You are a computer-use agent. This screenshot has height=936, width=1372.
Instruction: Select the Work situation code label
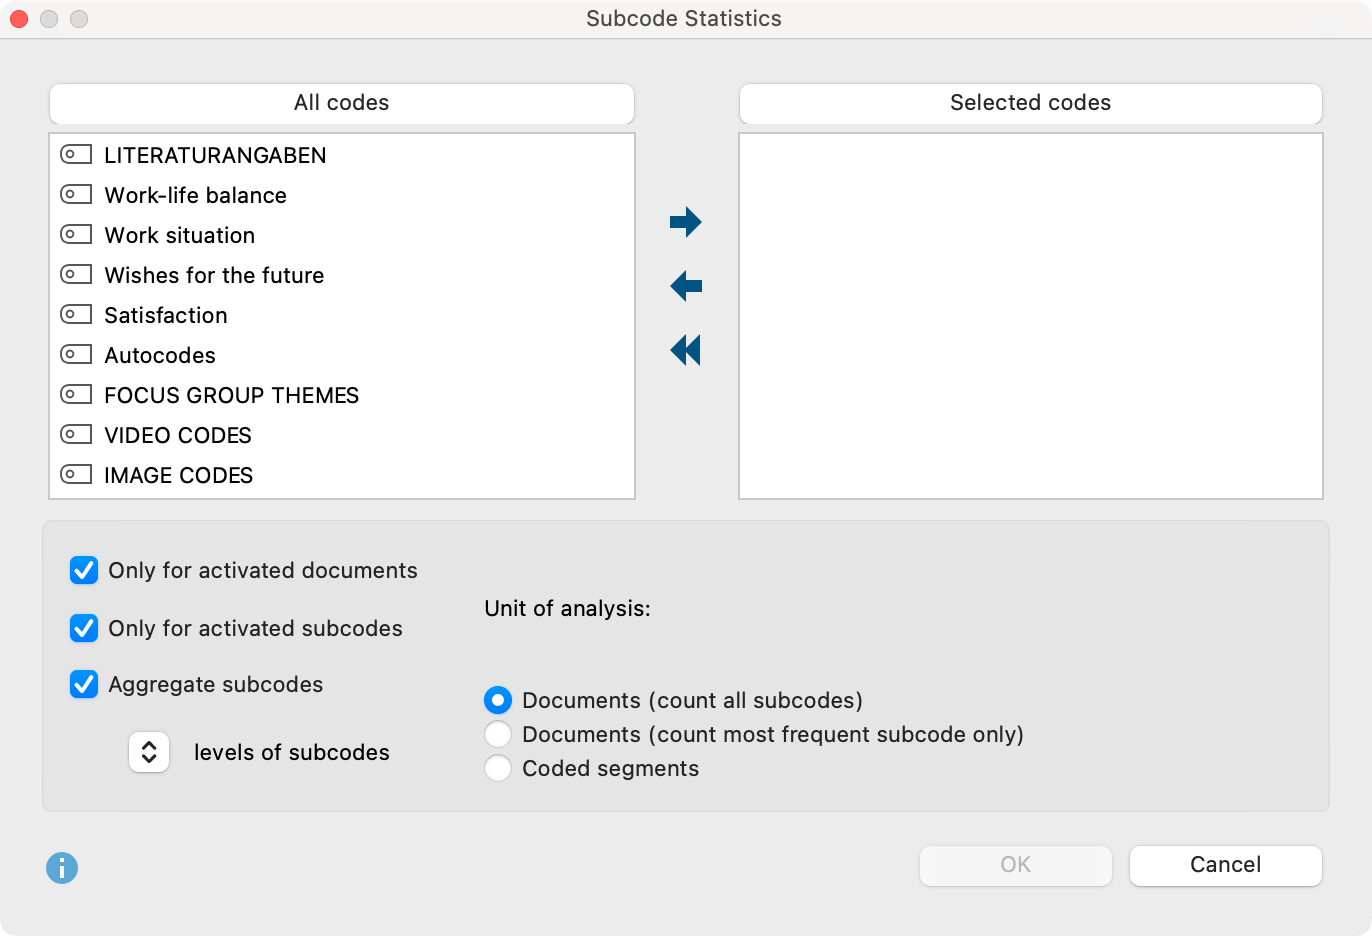point(180,235)
